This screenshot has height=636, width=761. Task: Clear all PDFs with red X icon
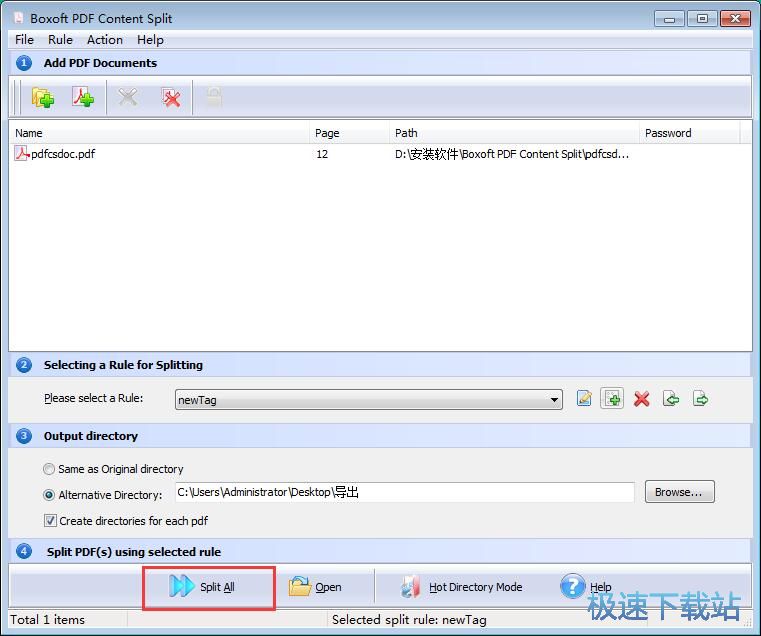tap(171, 98)
